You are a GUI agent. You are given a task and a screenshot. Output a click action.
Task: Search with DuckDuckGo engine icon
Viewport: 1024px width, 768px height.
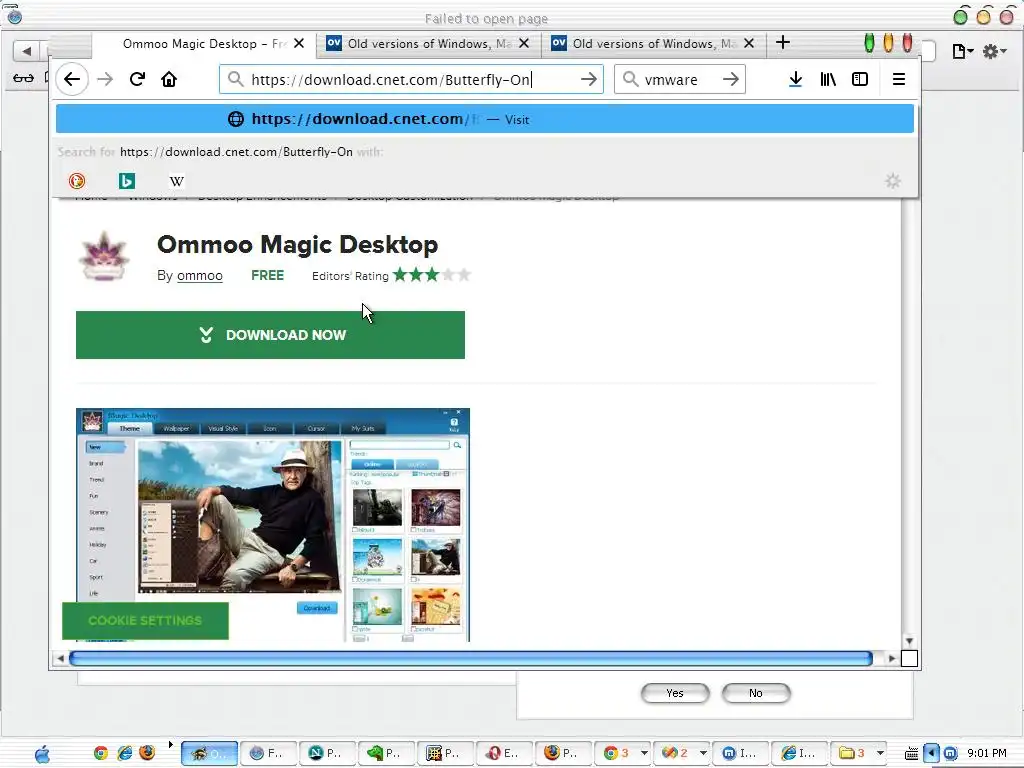pyautogui.click(x=77, y=181)
